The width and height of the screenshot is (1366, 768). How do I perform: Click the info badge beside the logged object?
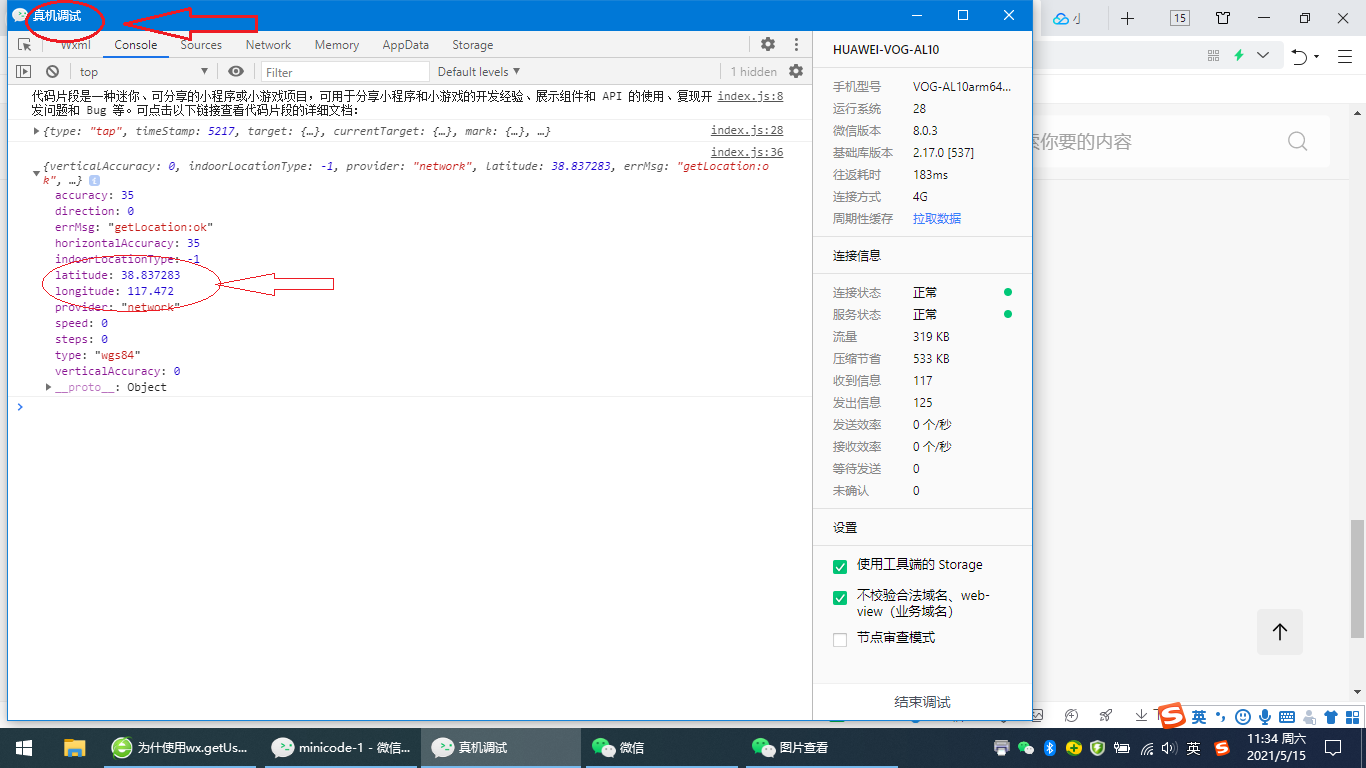coord(94,181)
